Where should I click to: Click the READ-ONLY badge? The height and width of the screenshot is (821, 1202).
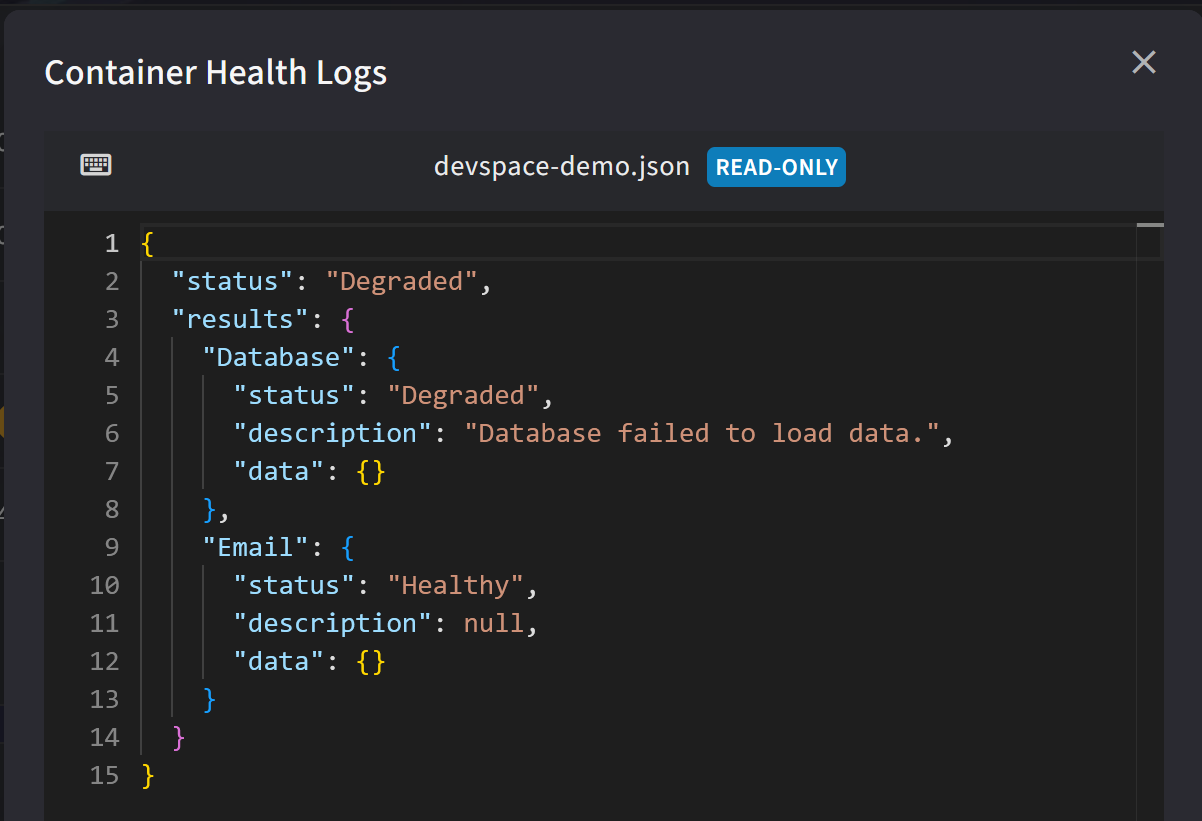[776, 167]
